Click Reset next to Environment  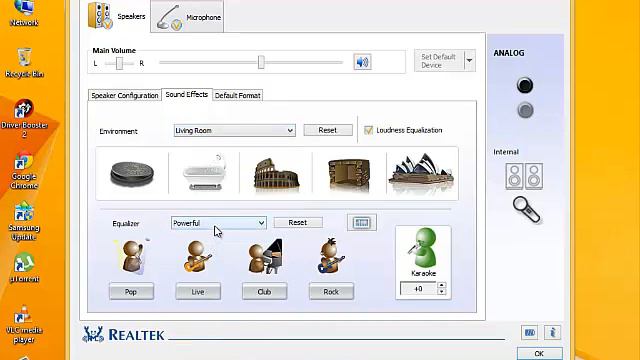tap(328, 130)
